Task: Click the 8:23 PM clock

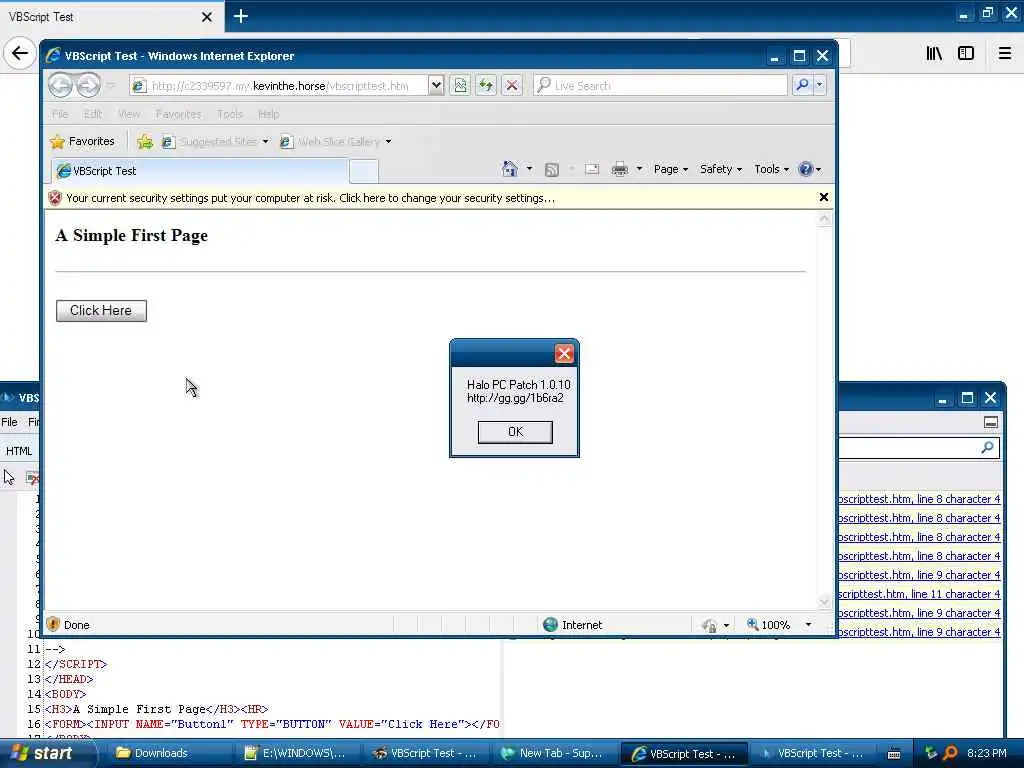Action: point(987,753)
